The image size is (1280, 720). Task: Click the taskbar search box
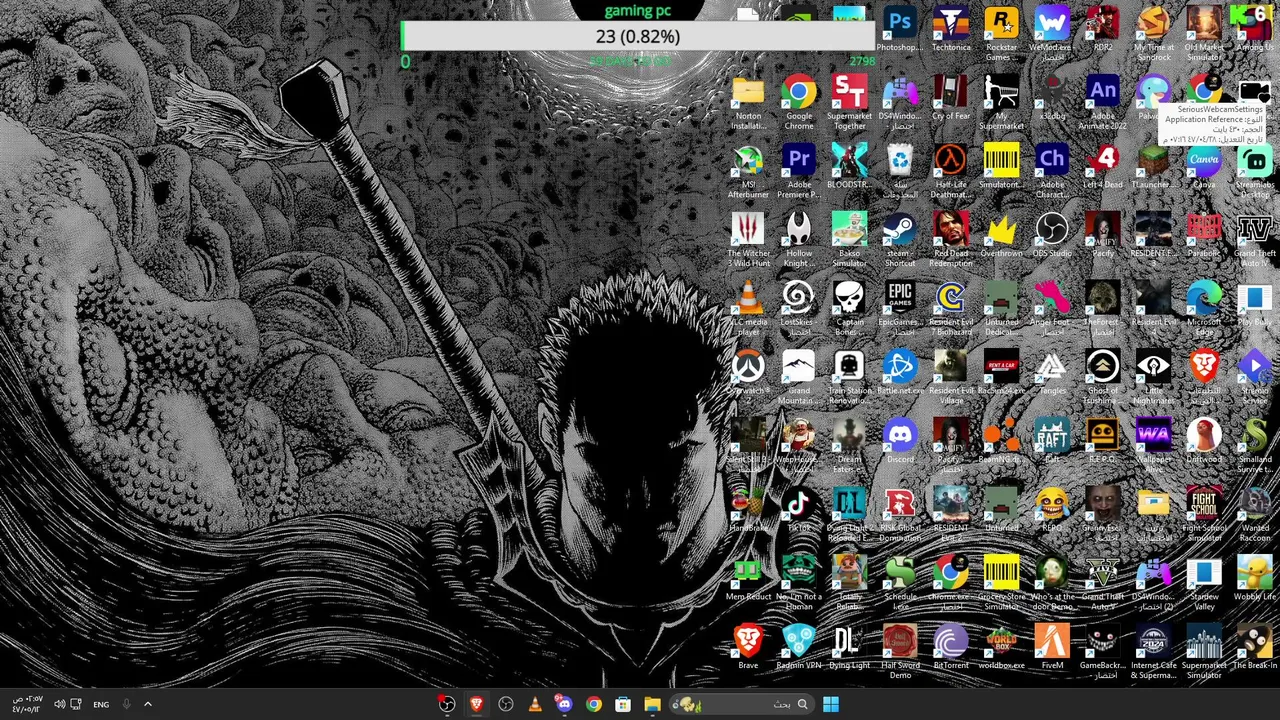742,704
